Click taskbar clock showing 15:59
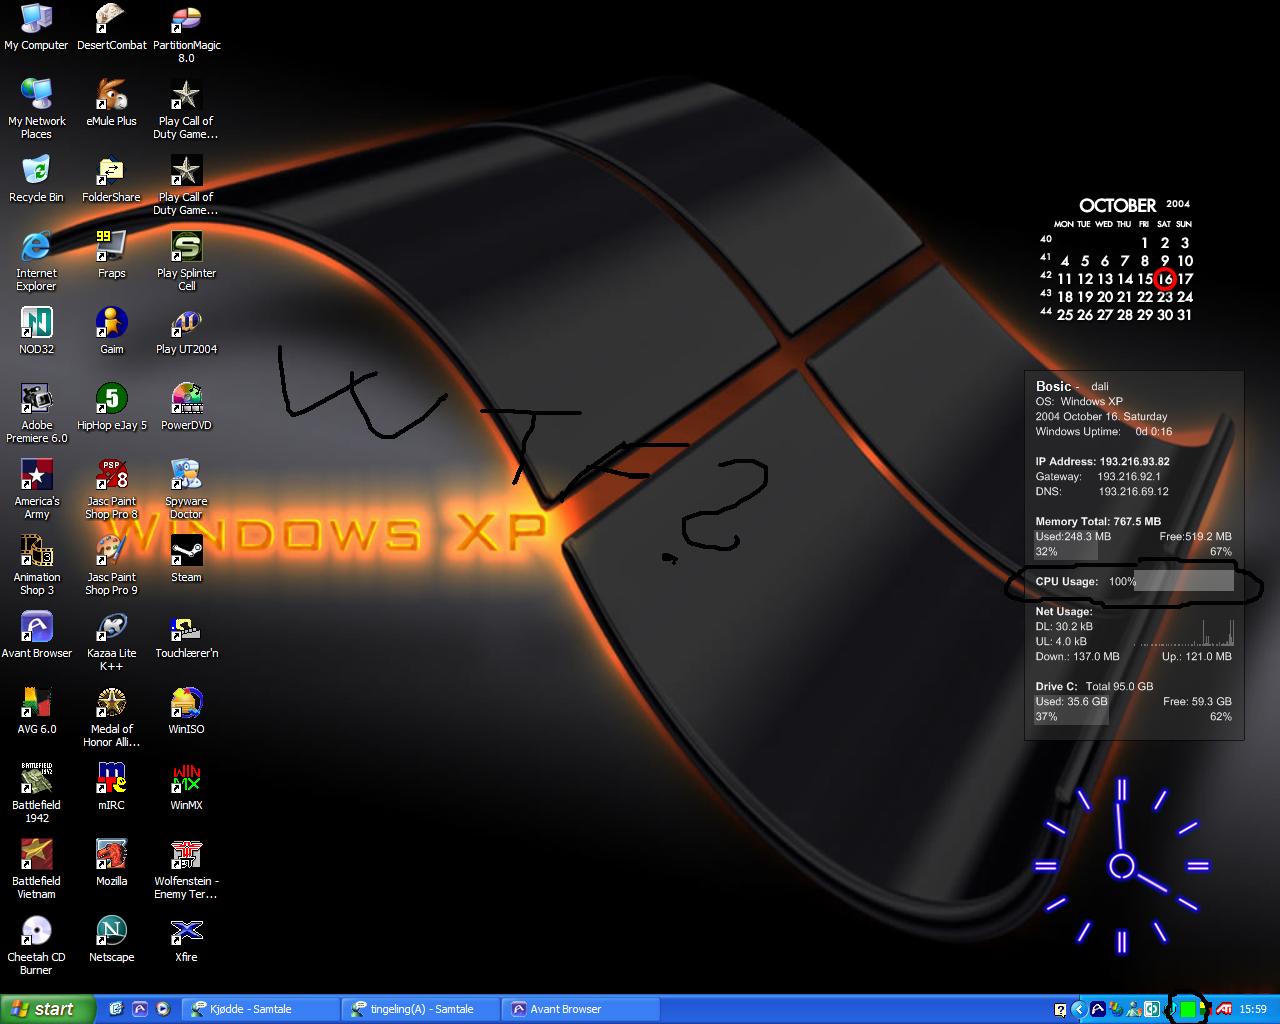Screen dimensions: 1280x1024 tap(1253, 1009)
